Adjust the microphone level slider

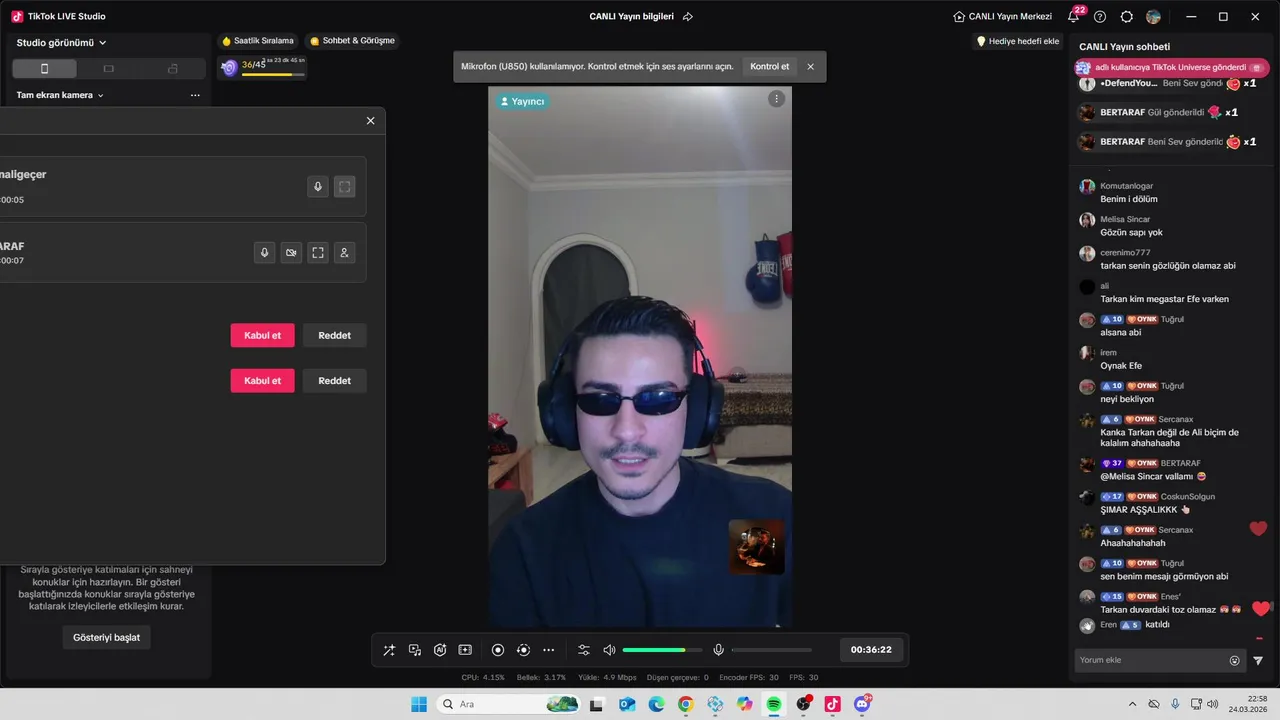coord(771,650)
